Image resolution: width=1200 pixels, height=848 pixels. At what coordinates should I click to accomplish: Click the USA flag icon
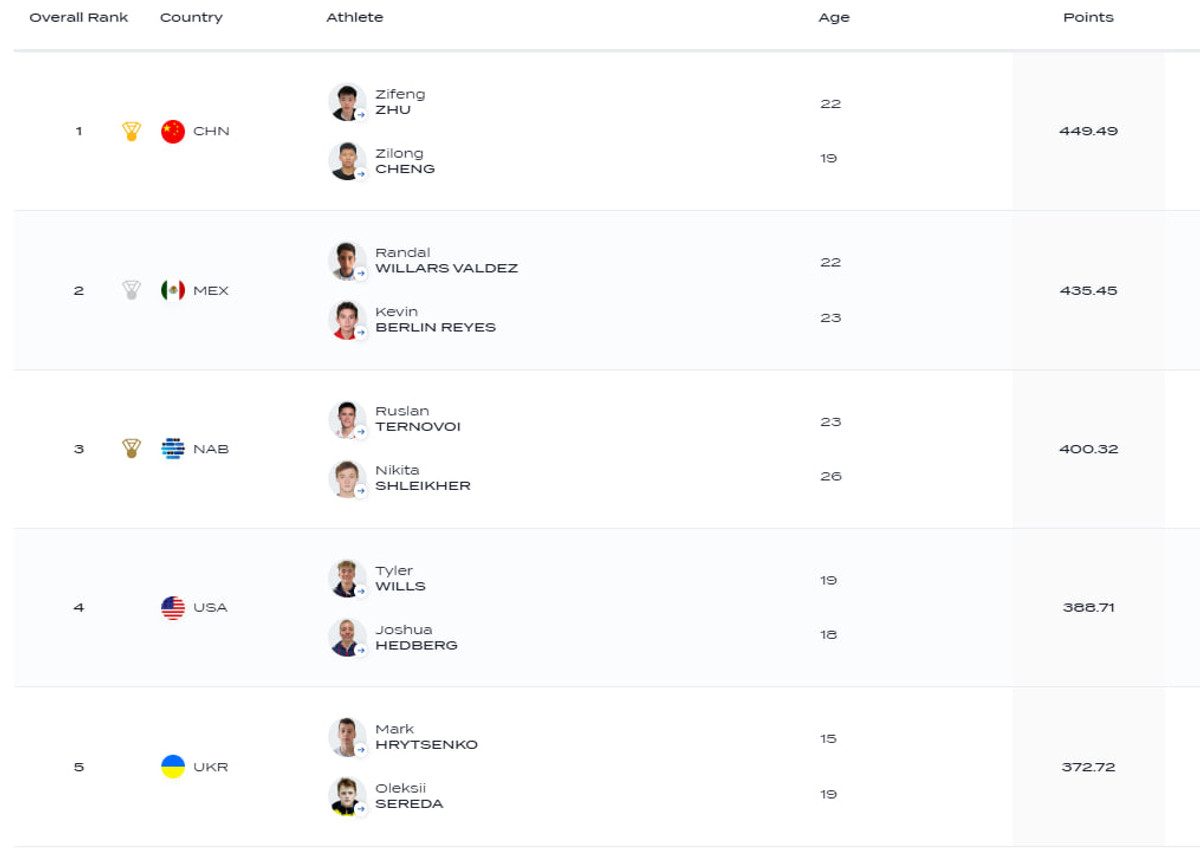pyautogui.click(x=173, y=607)
